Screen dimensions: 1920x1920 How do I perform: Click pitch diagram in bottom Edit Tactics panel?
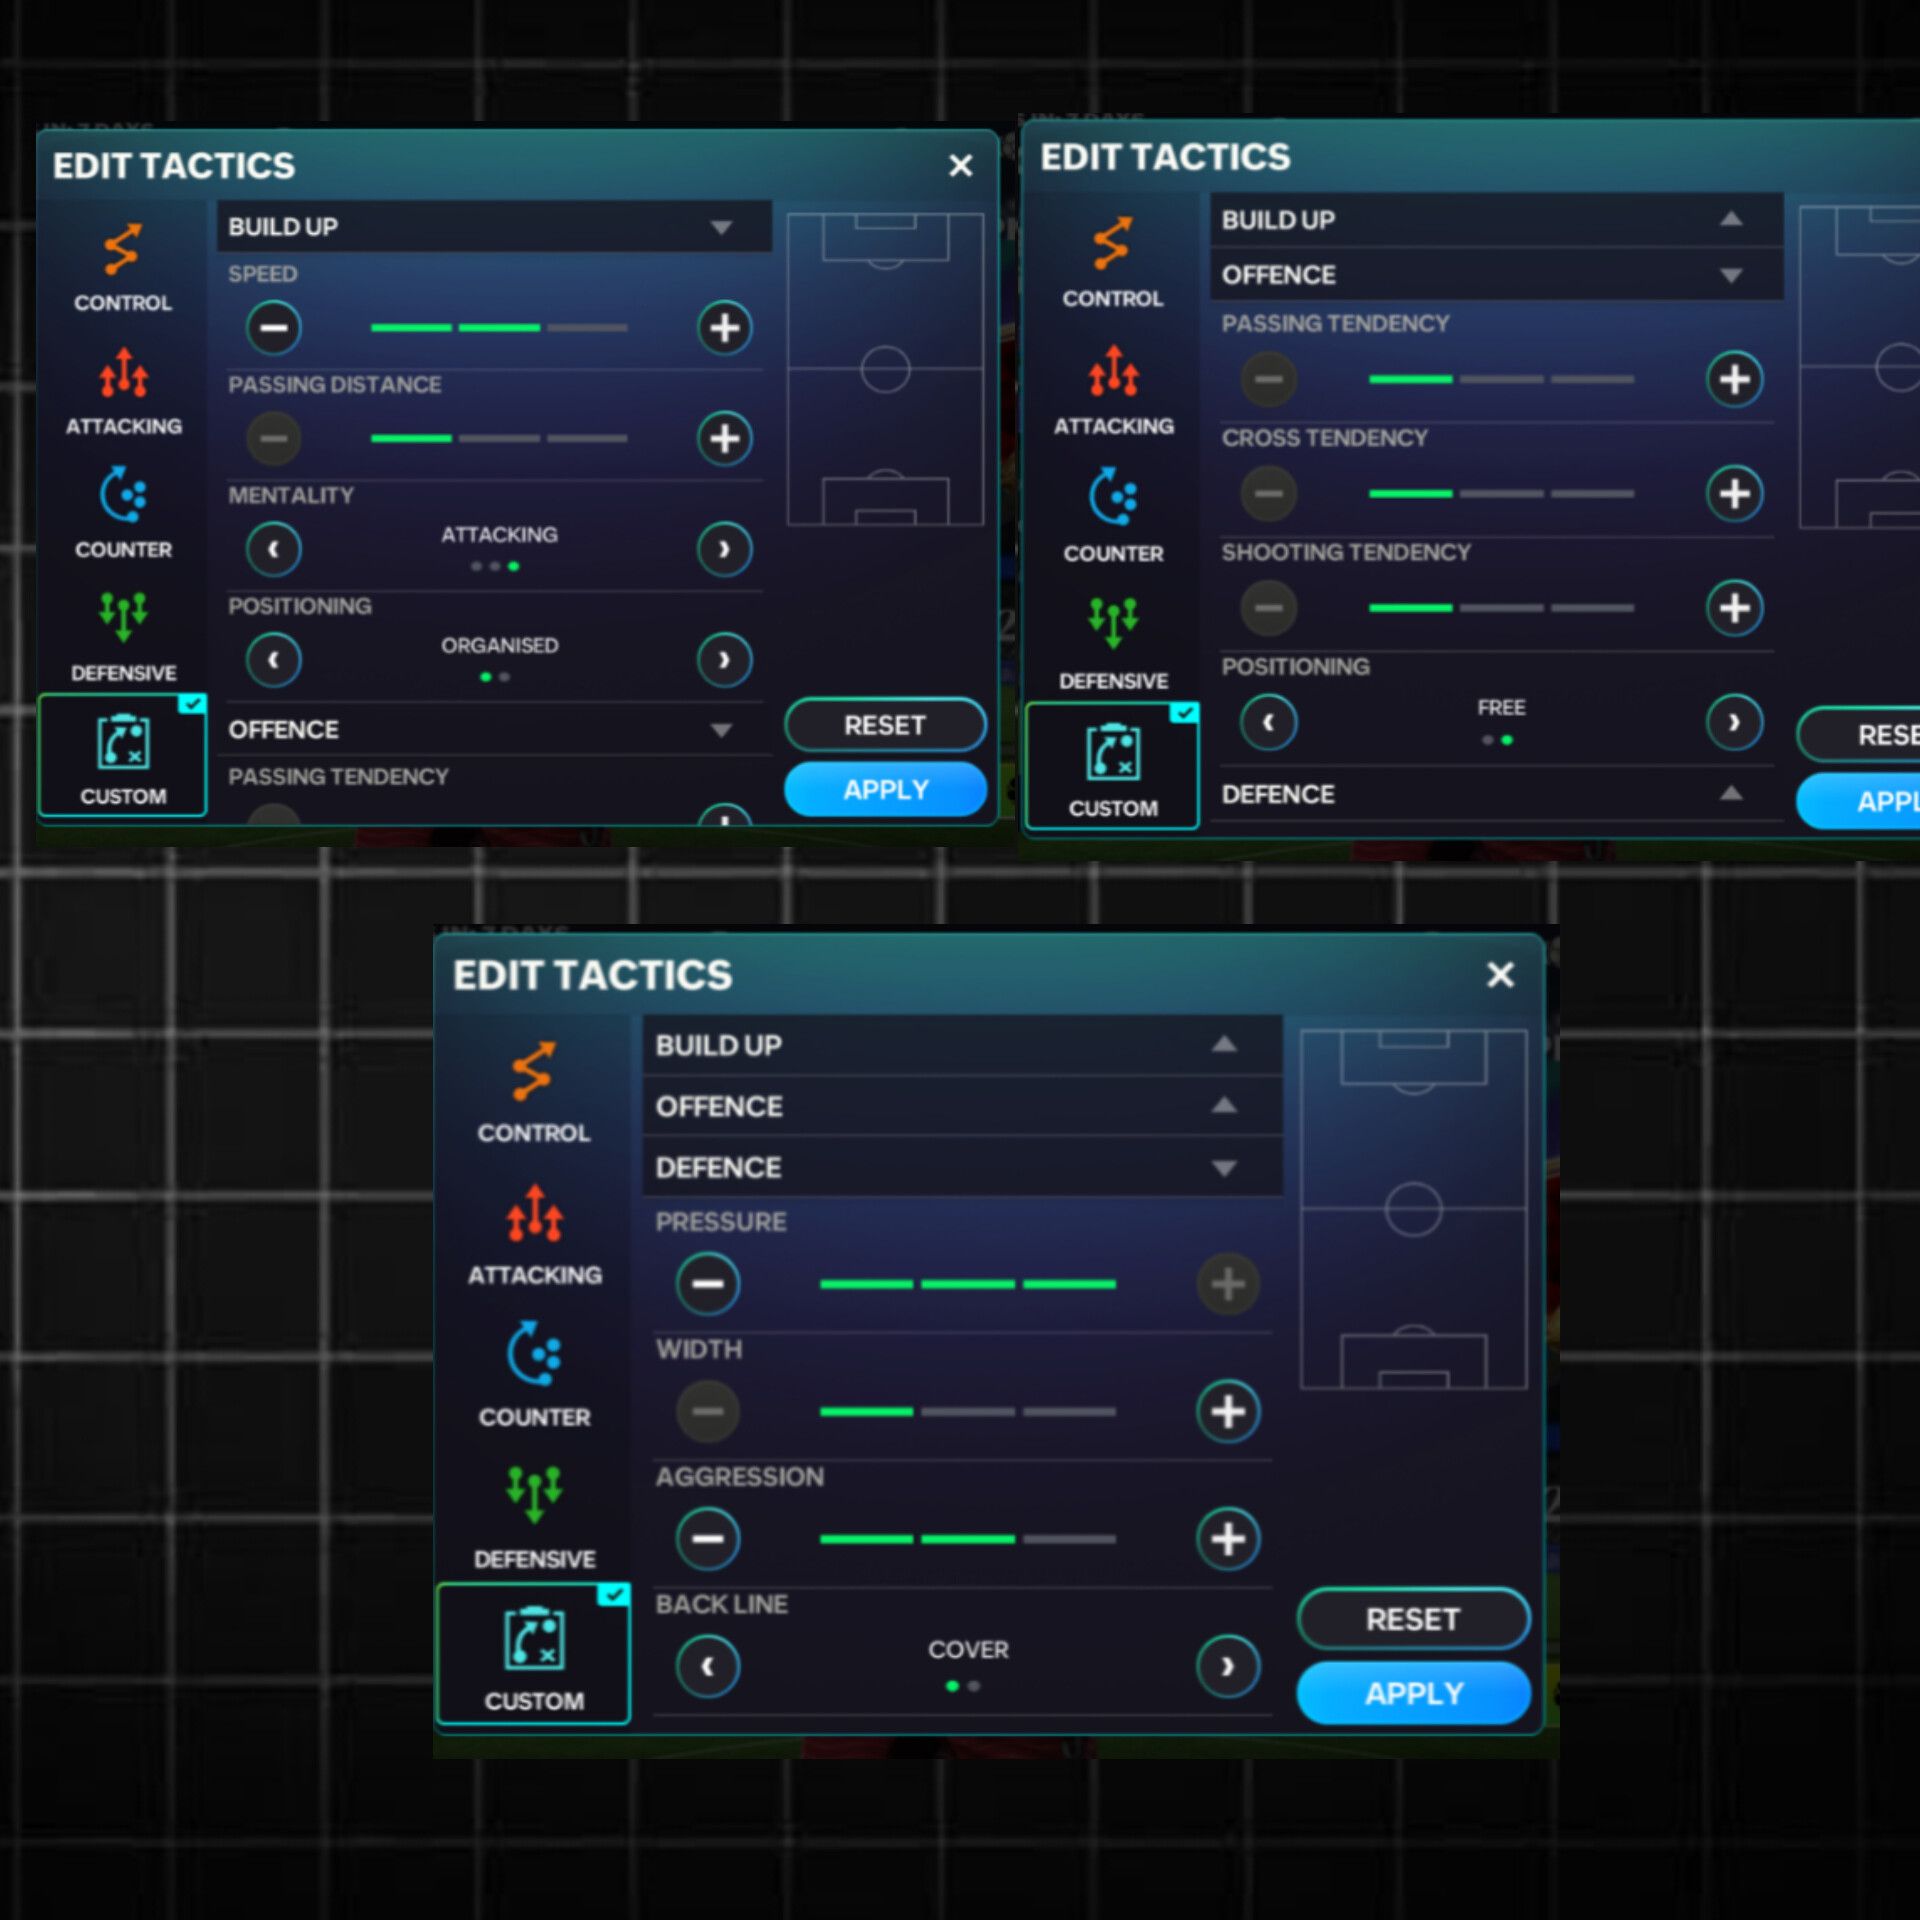point(1413,1209)
